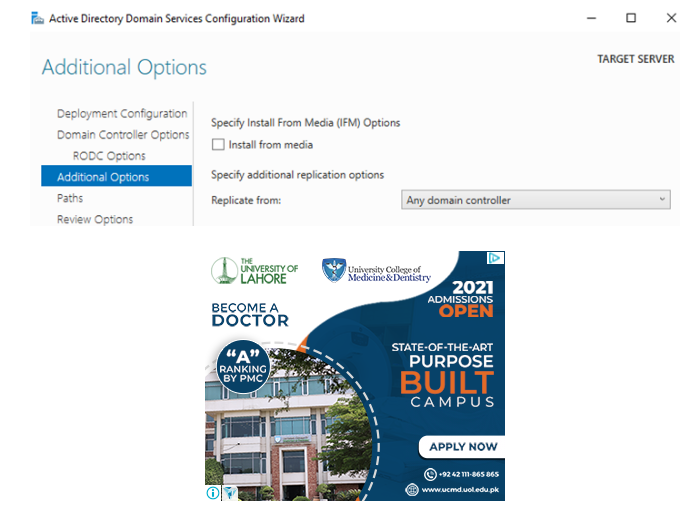Click the ad's small logo icon beside info
Viewport: 695px width, 516px height.
[230, 493]
